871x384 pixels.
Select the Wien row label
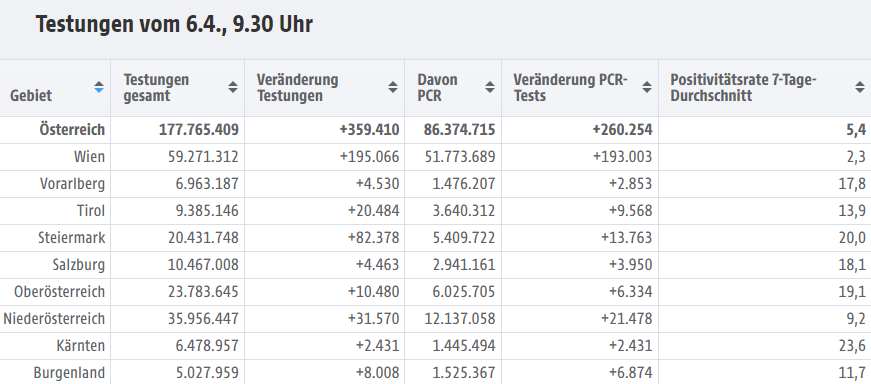(89, 157)
